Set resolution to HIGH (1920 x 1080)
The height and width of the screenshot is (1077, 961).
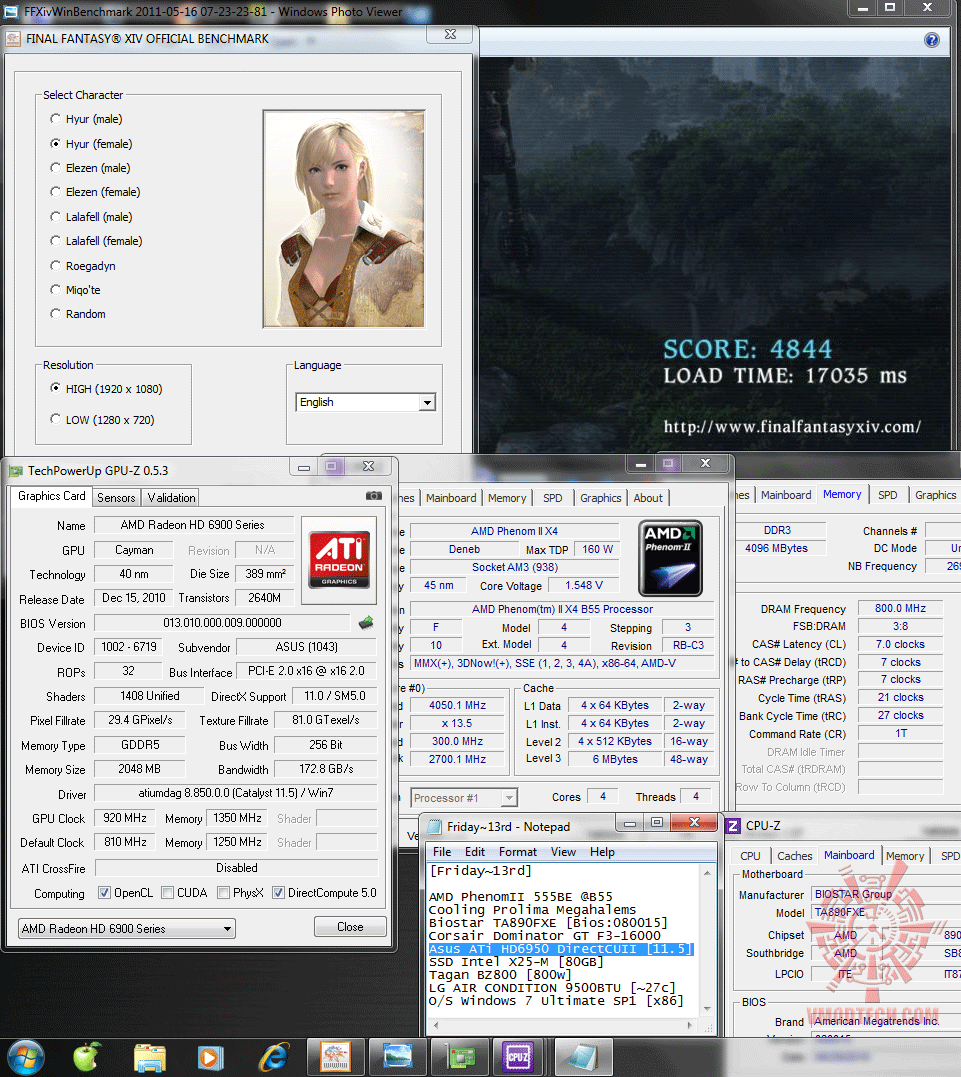tap(106, 389)
